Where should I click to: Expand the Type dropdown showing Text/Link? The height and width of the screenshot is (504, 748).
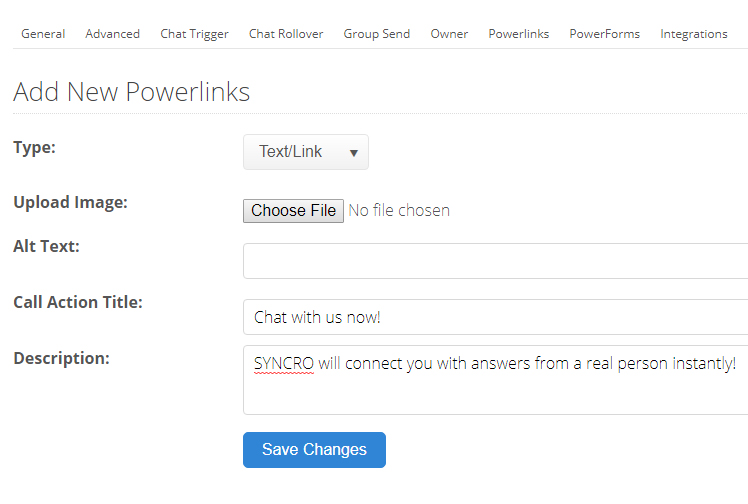[x=306, y=152]
